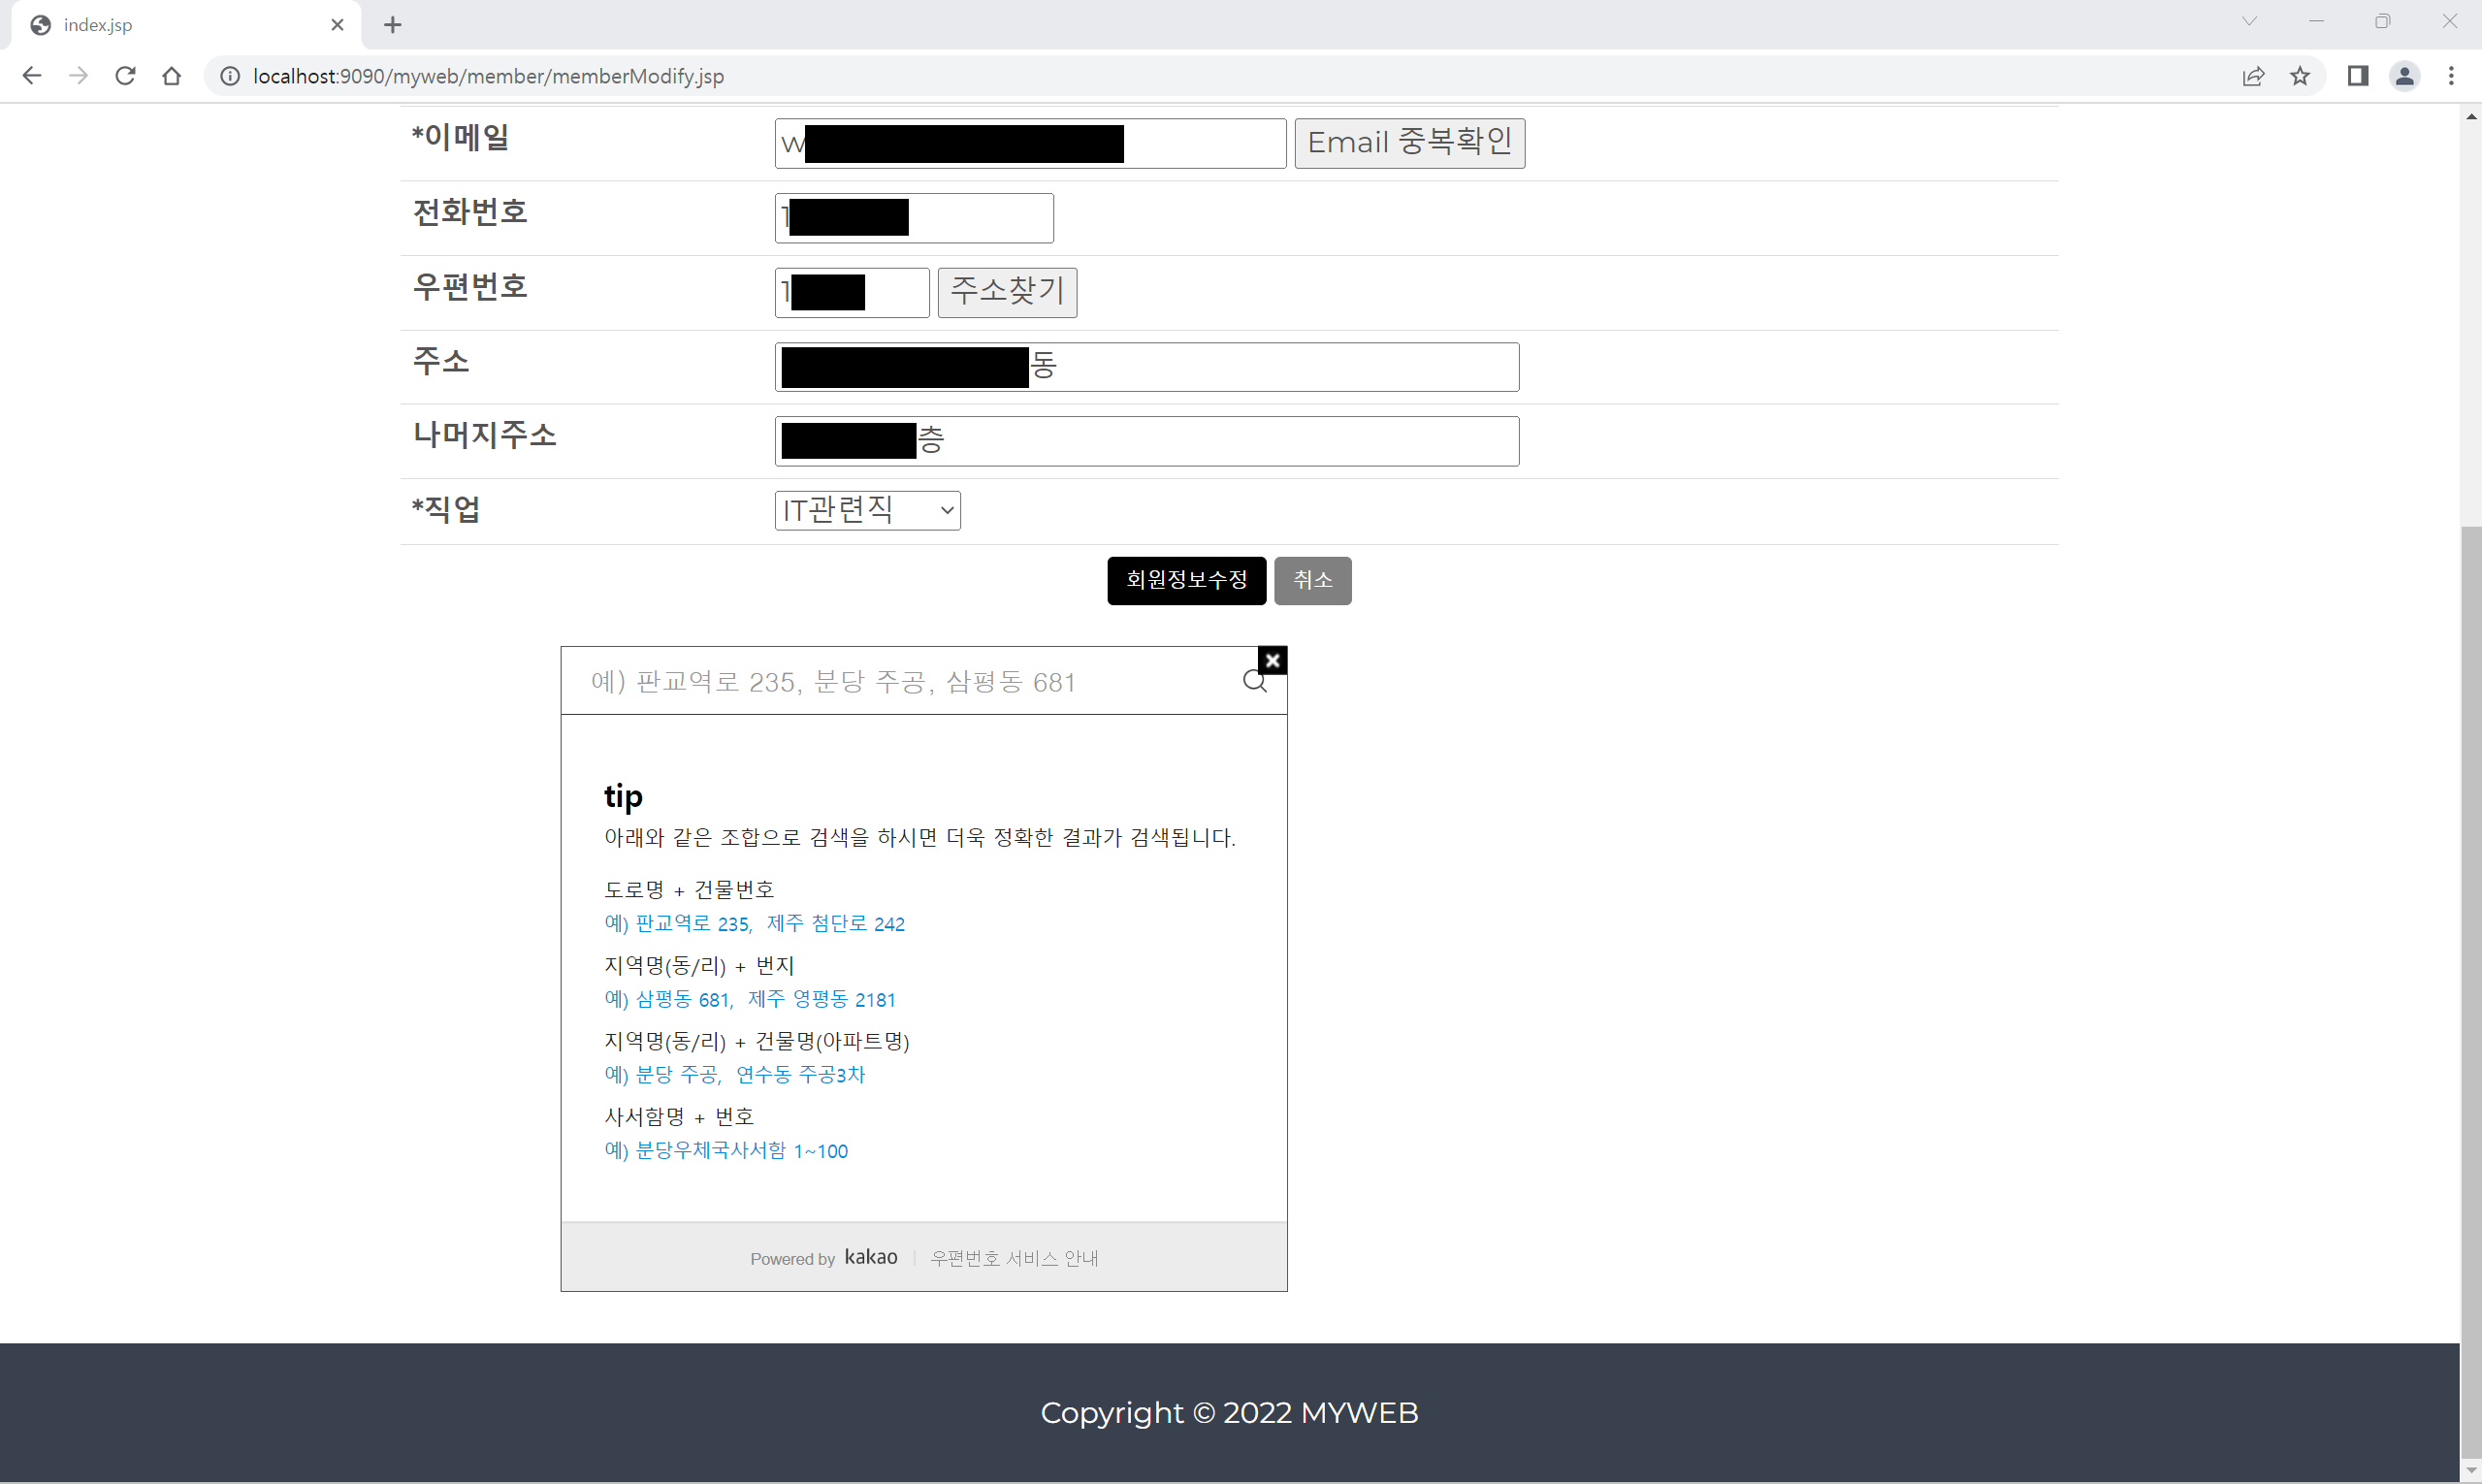The height and width of the screenshot is (1484, 2482).
Task: Click the magnifier search icon in address popup
Action: 1254,682
